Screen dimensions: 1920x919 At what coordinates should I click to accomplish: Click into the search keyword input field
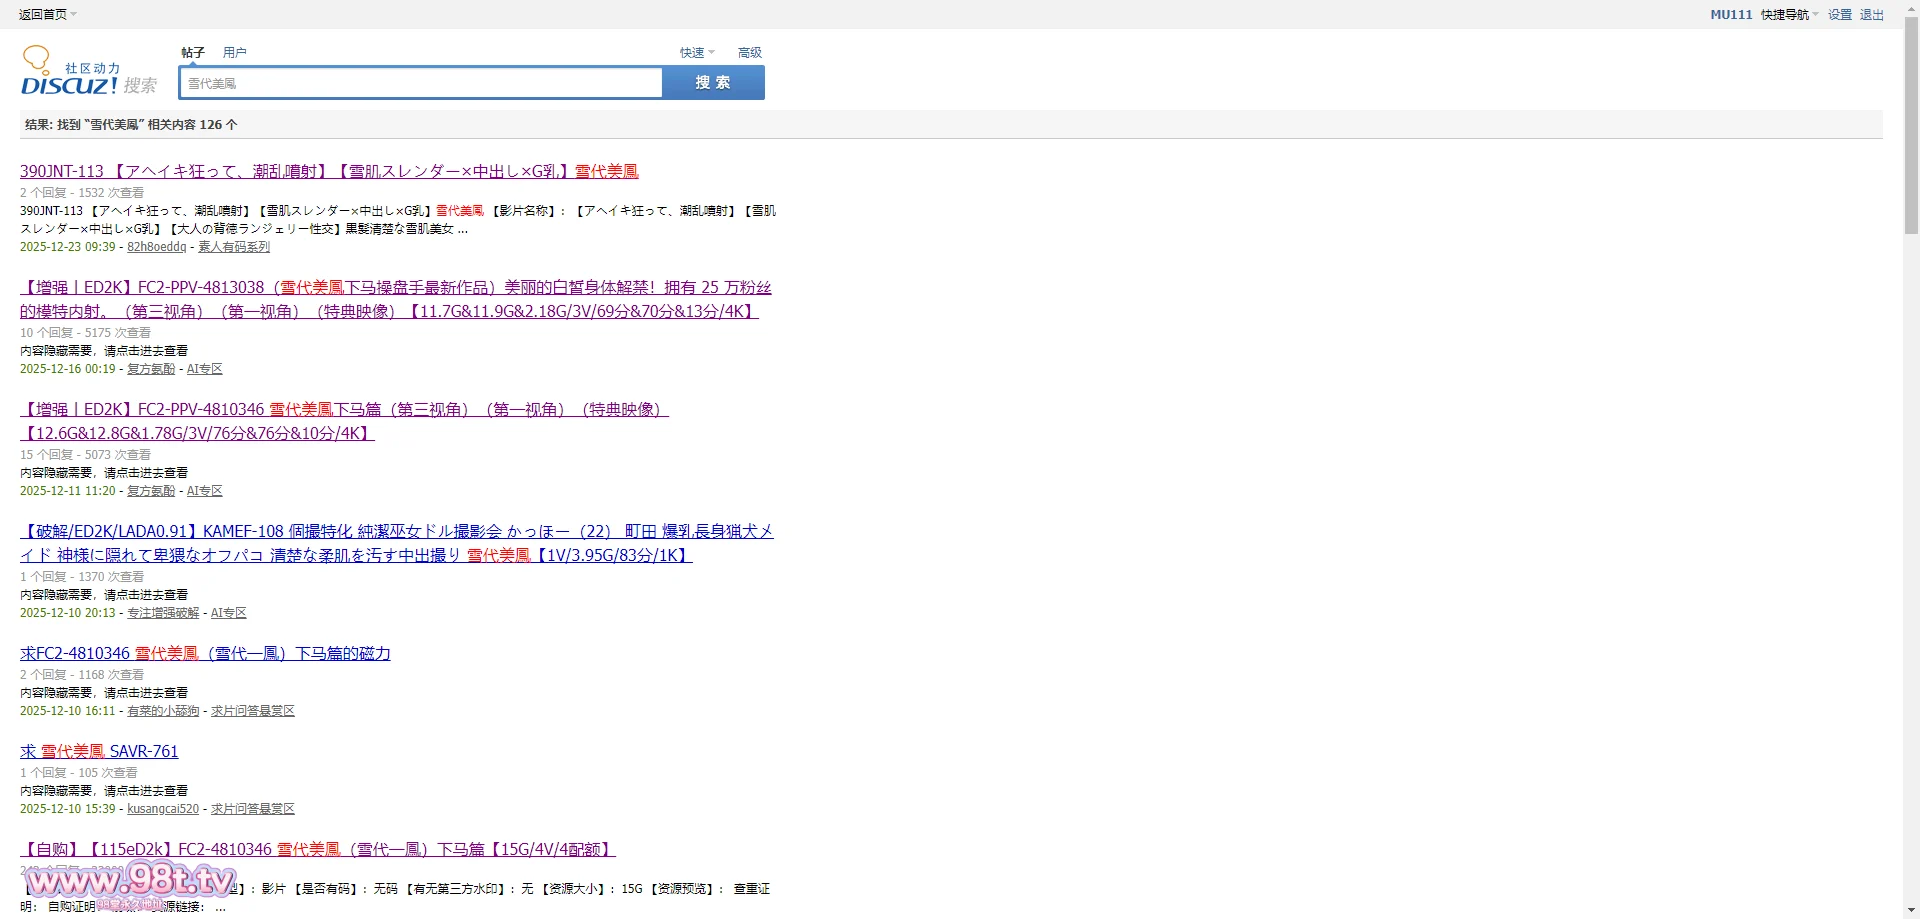(420, 83)
